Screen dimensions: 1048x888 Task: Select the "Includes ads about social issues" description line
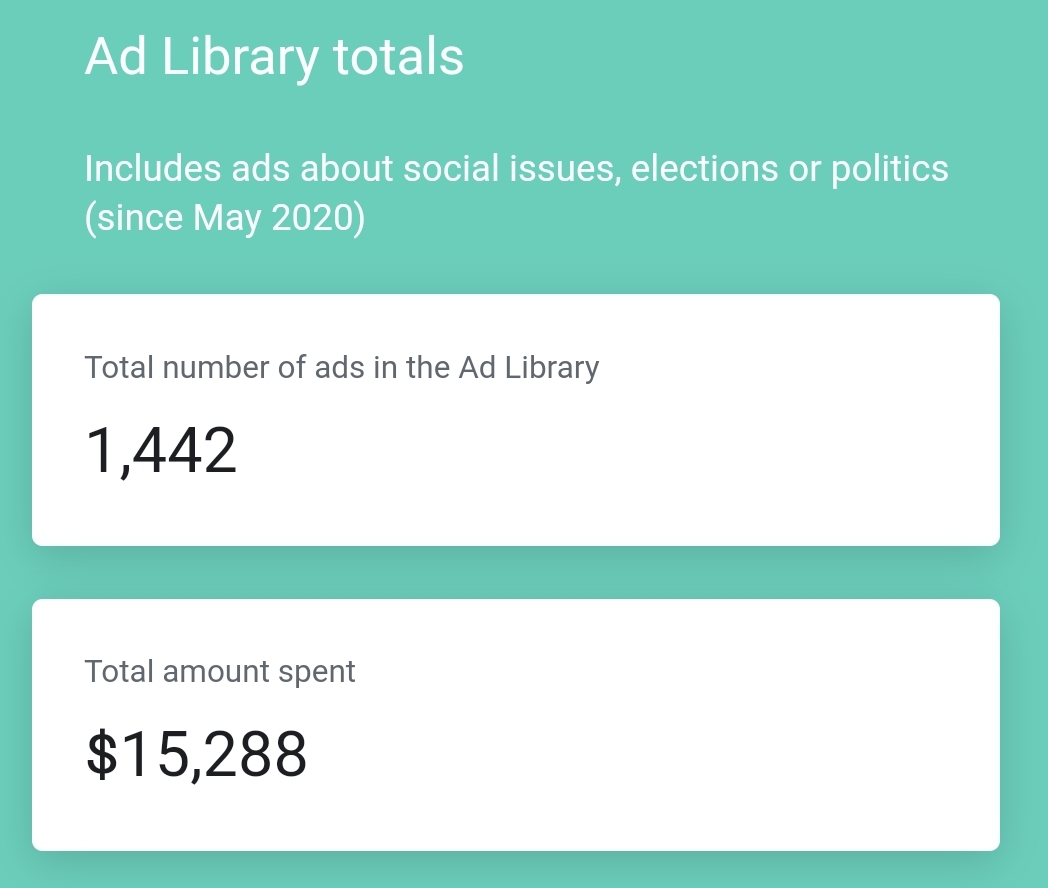click(x=516, y=168)
